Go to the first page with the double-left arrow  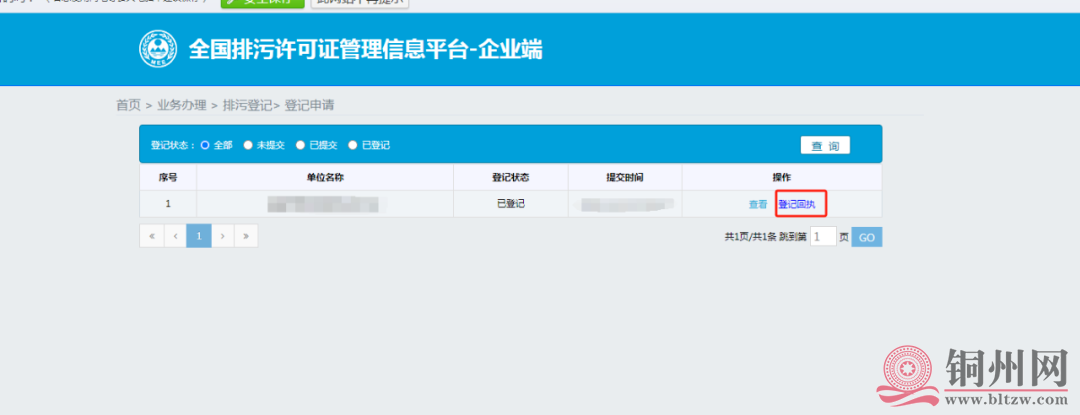151,236
